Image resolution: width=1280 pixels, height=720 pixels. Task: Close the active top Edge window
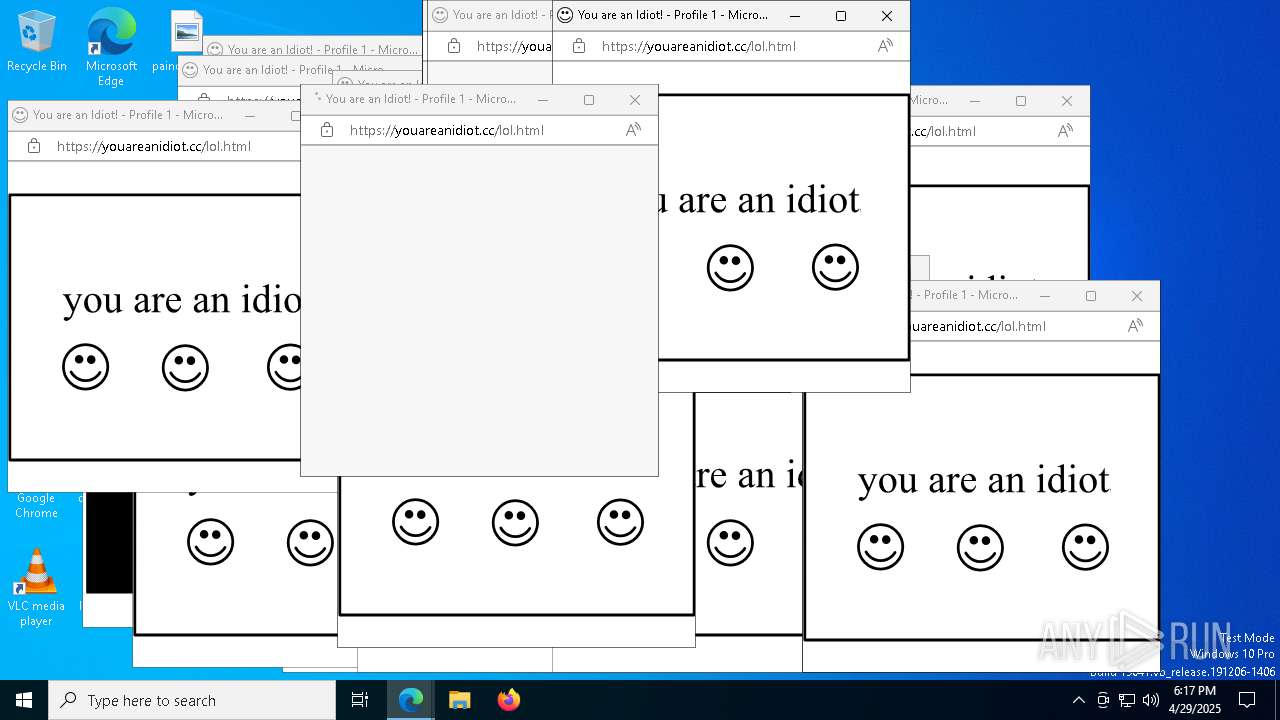point(887,16)
